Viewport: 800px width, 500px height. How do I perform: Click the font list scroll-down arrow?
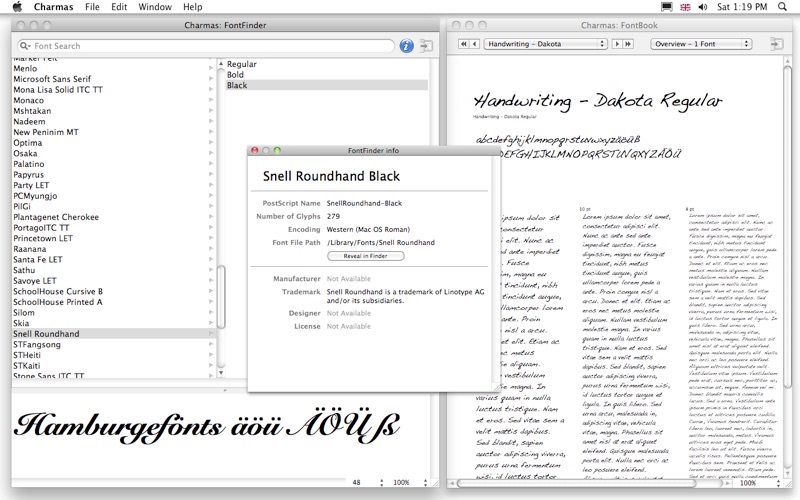(x=221, y=373)
